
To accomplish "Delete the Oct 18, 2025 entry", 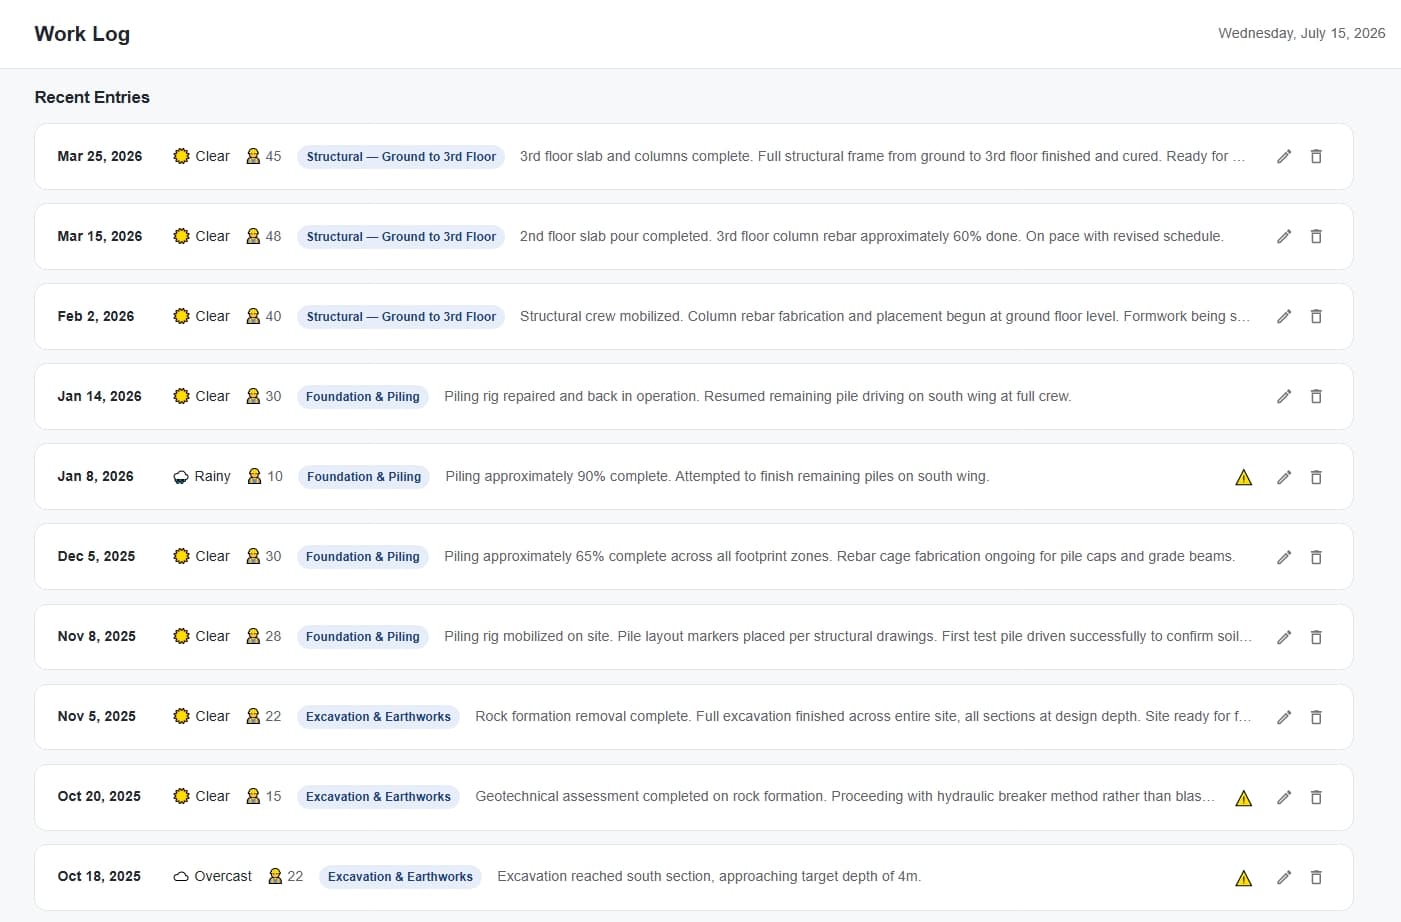I will point(1316,877).
